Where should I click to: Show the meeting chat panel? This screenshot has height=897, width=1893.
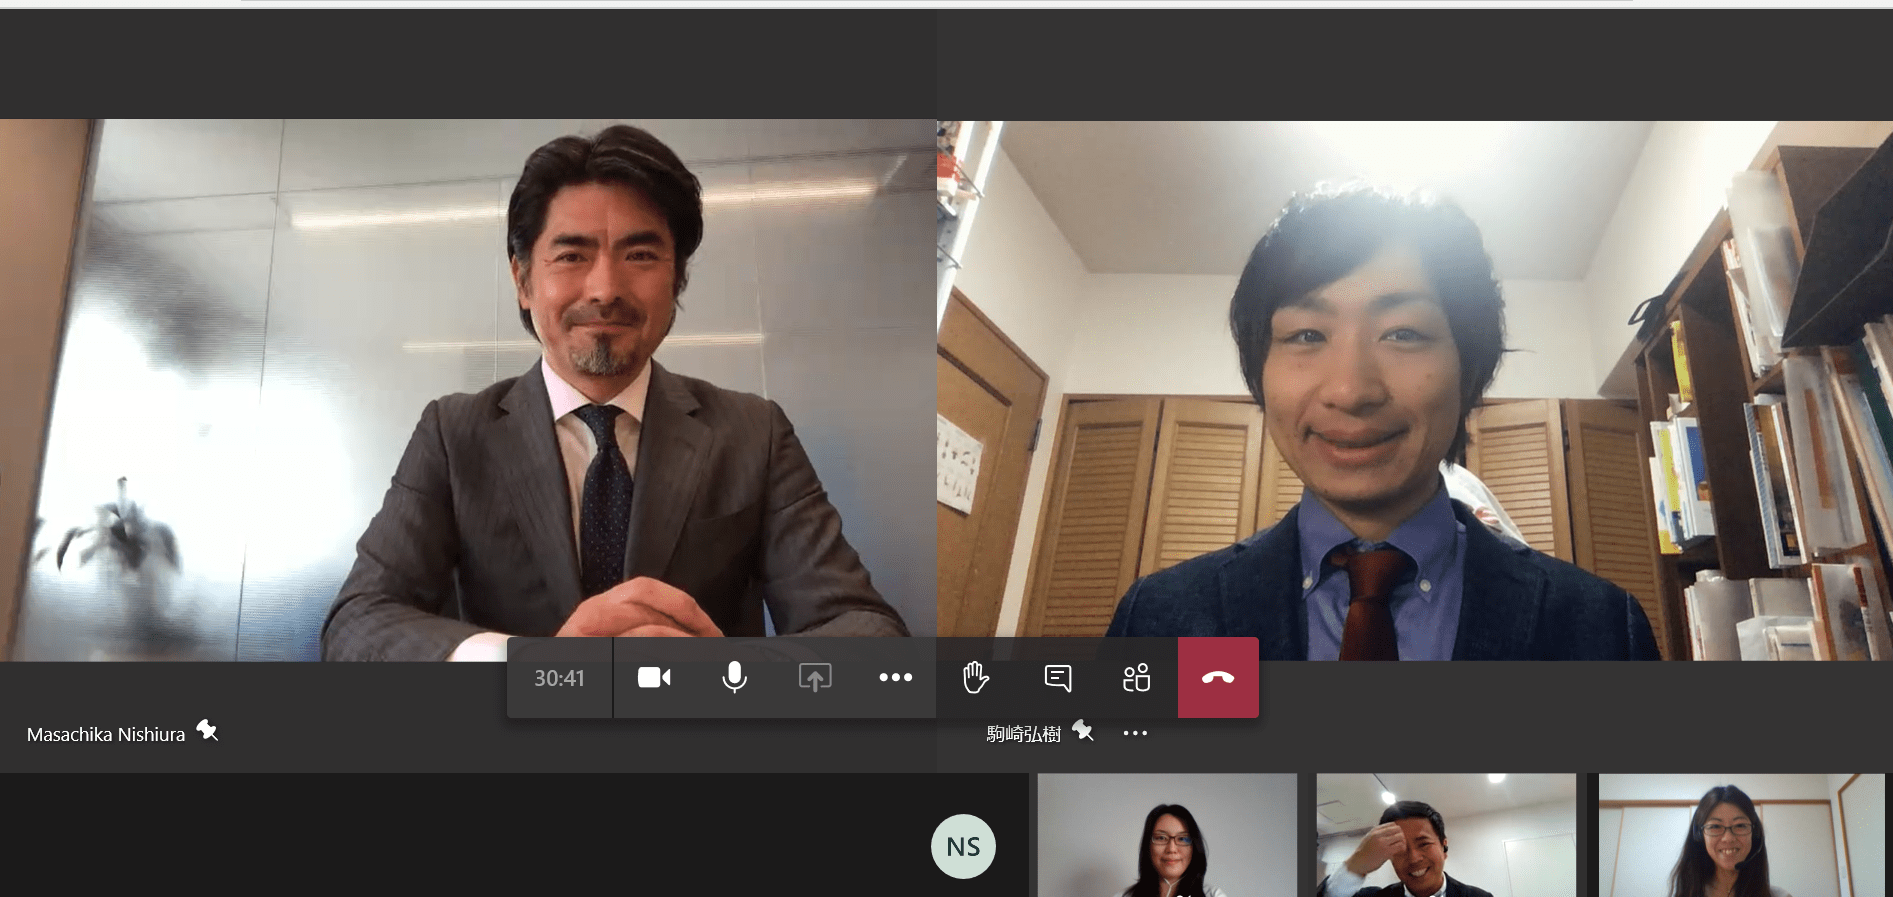(1057, 678)
